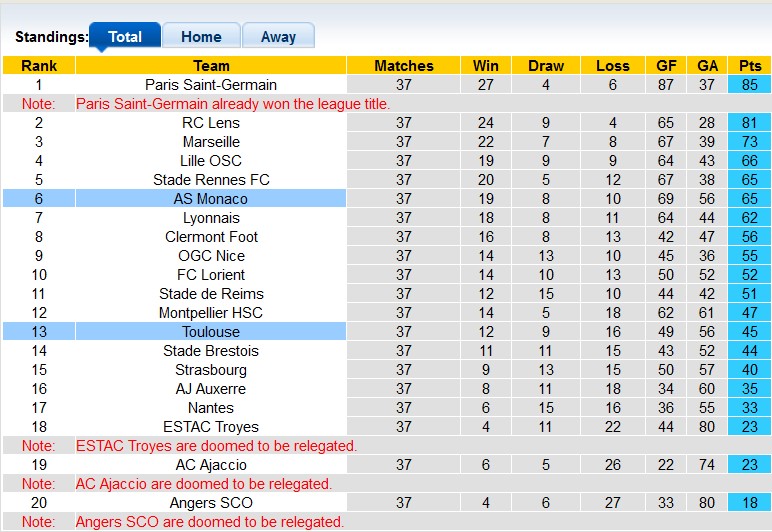Select PSG's 85 points cell
The height and width of the screenshot is (532, 772).
[x=750, y=85]
